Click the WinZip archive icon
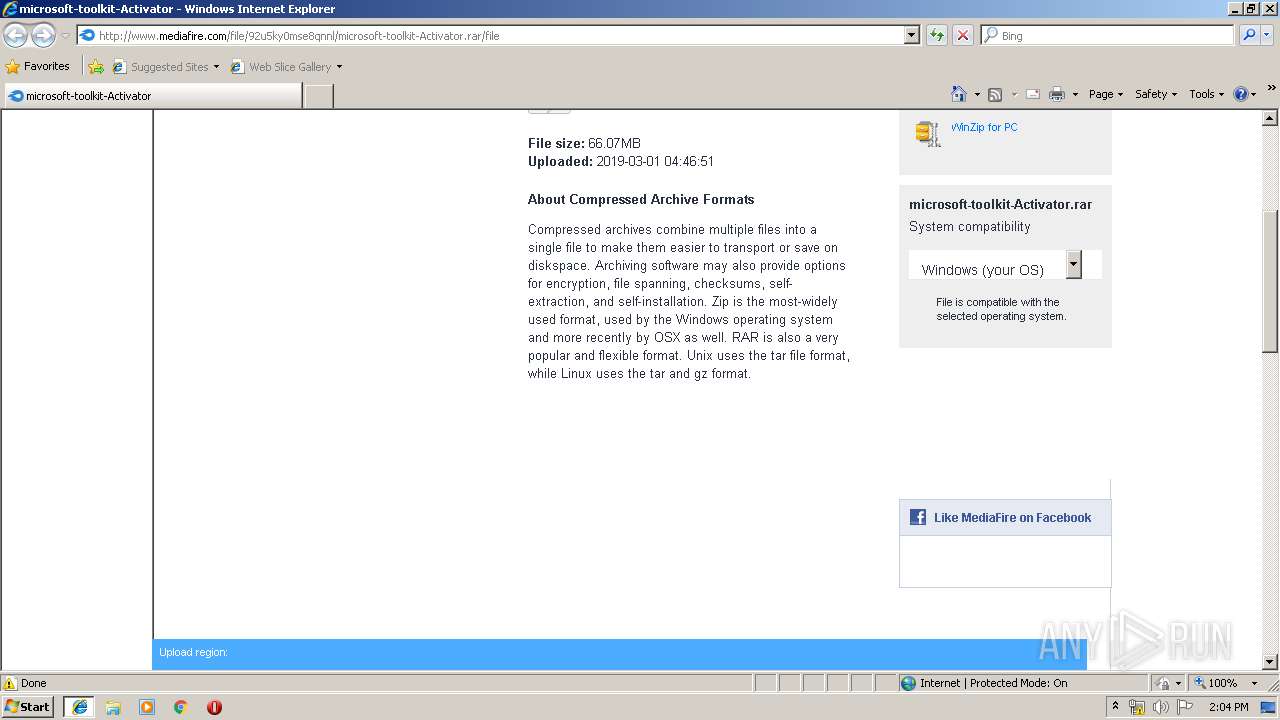 point(928,133)
